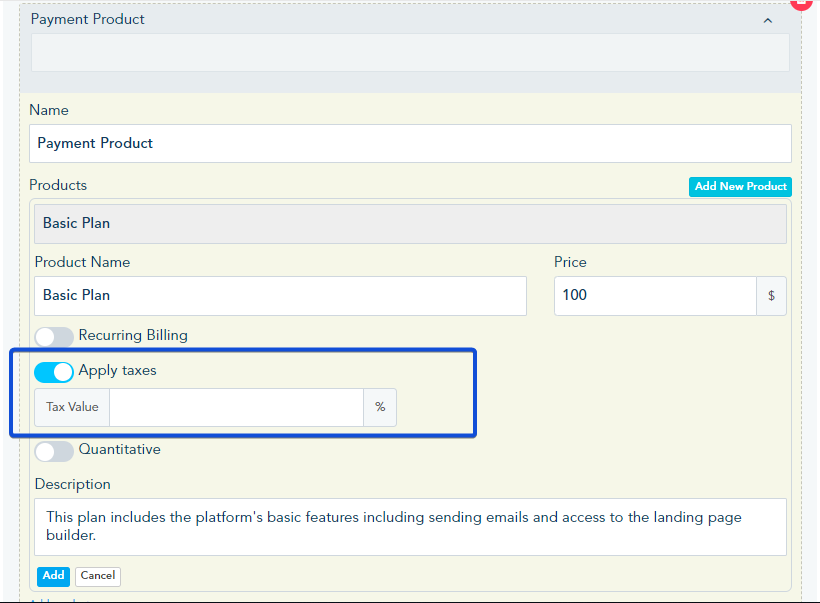820x603 pixels.
Task: Click the gray preview box under panel title
Action: tap(410, 53)
